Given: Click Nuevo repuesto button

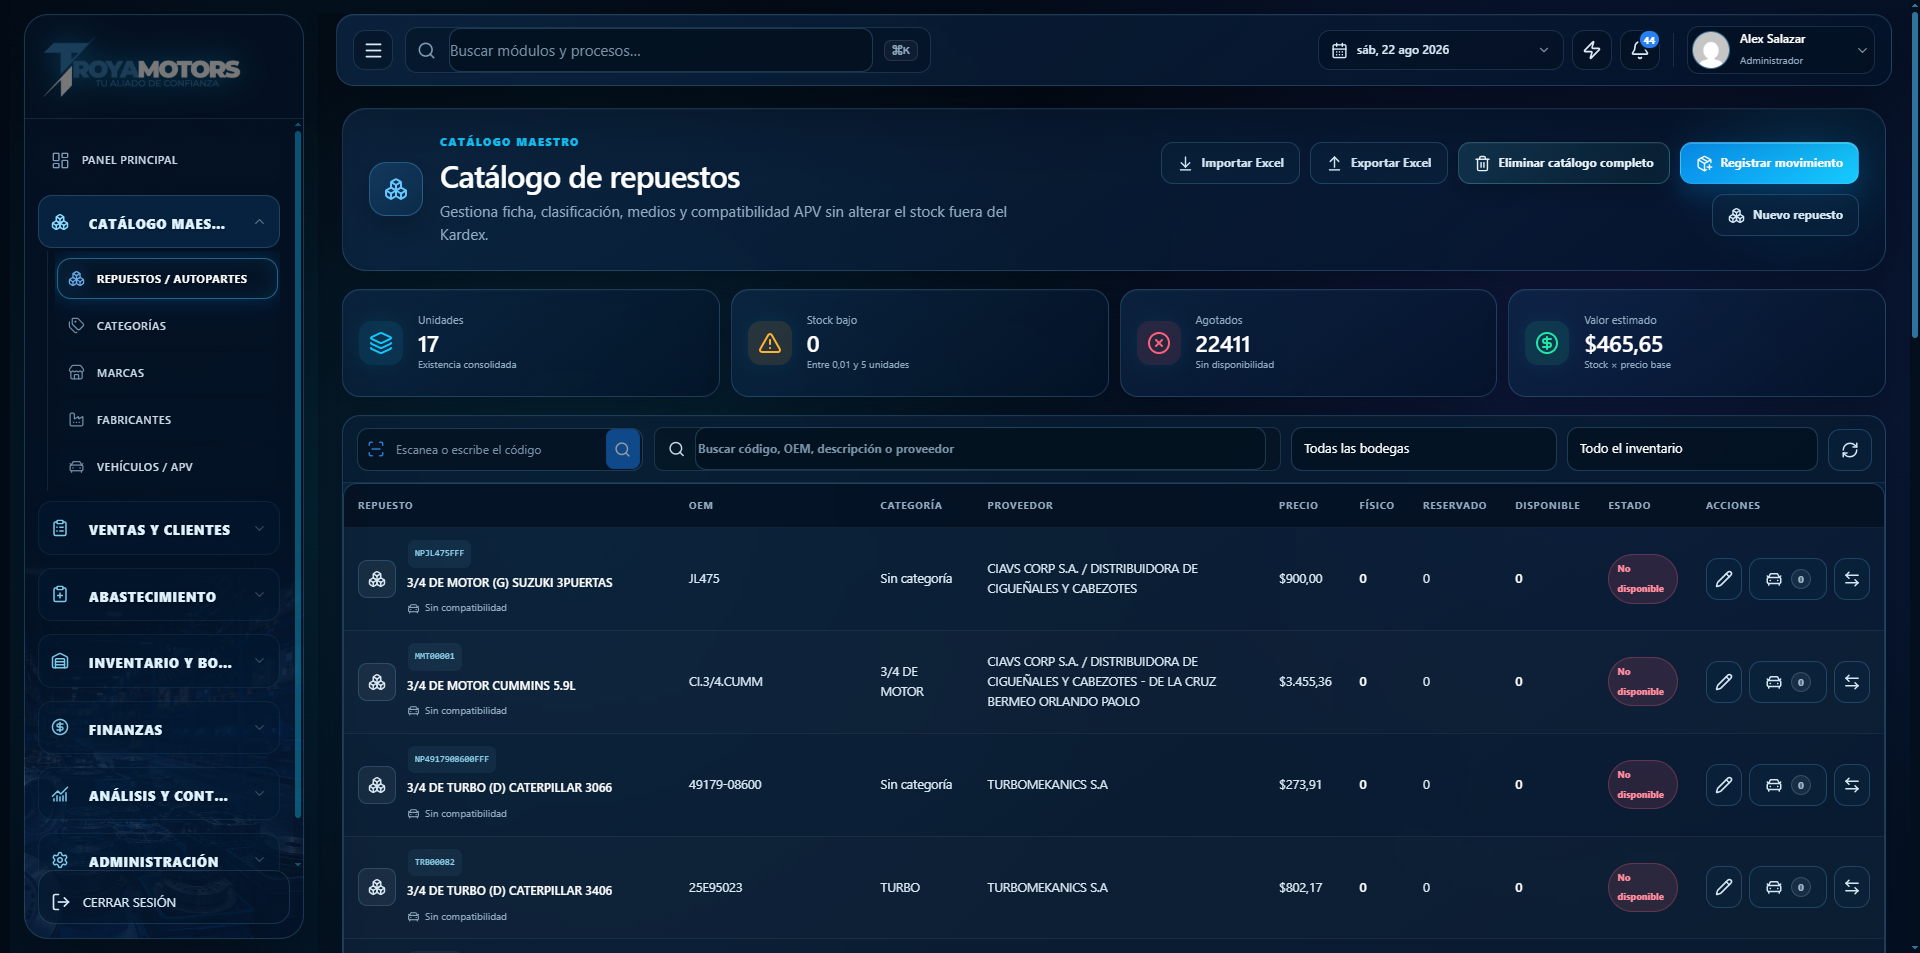Looking at the screenshot, I should (x=1785, y=215).
